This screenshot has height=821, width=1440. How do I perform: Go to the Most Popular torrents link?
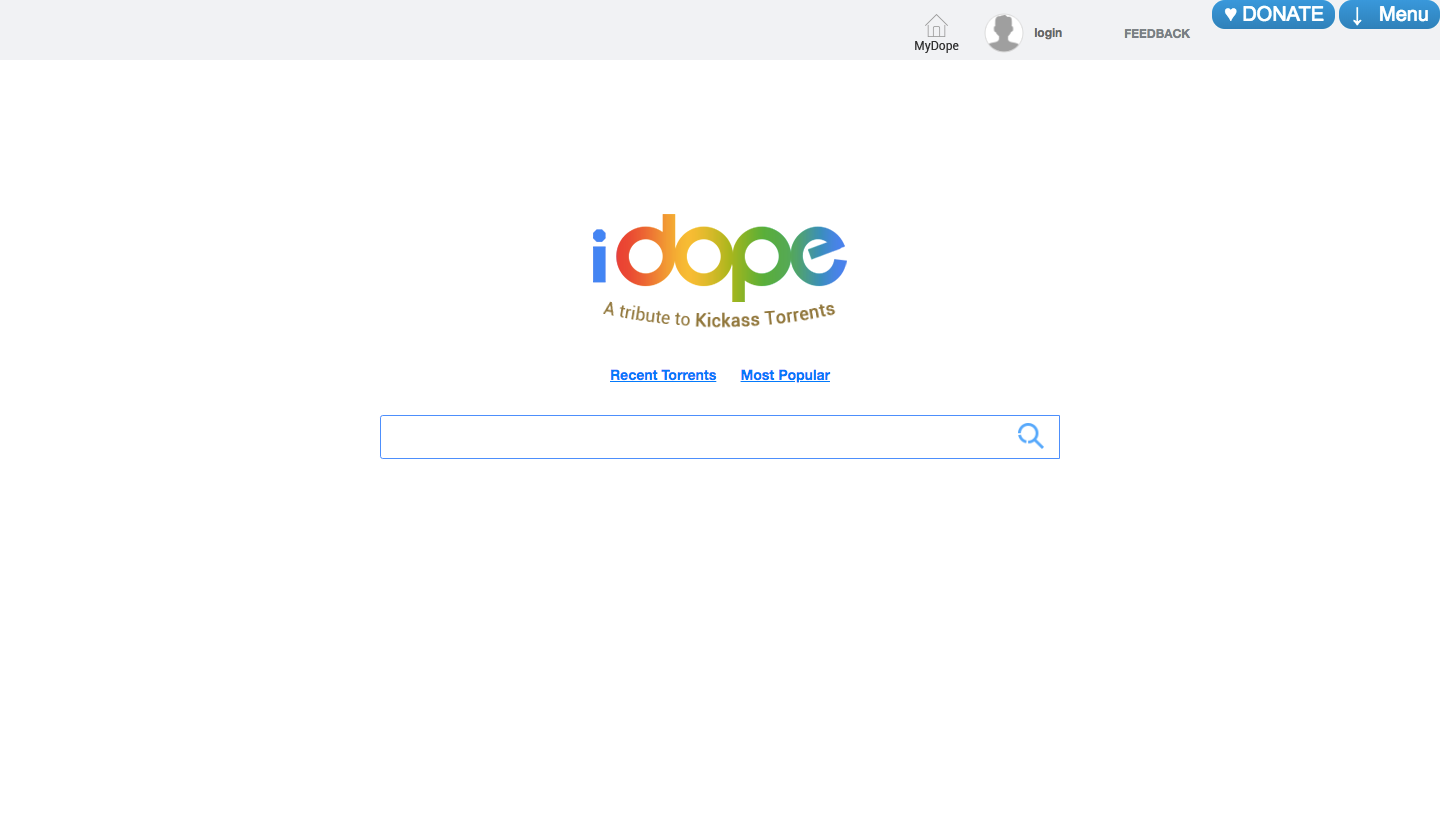[785, 375]
